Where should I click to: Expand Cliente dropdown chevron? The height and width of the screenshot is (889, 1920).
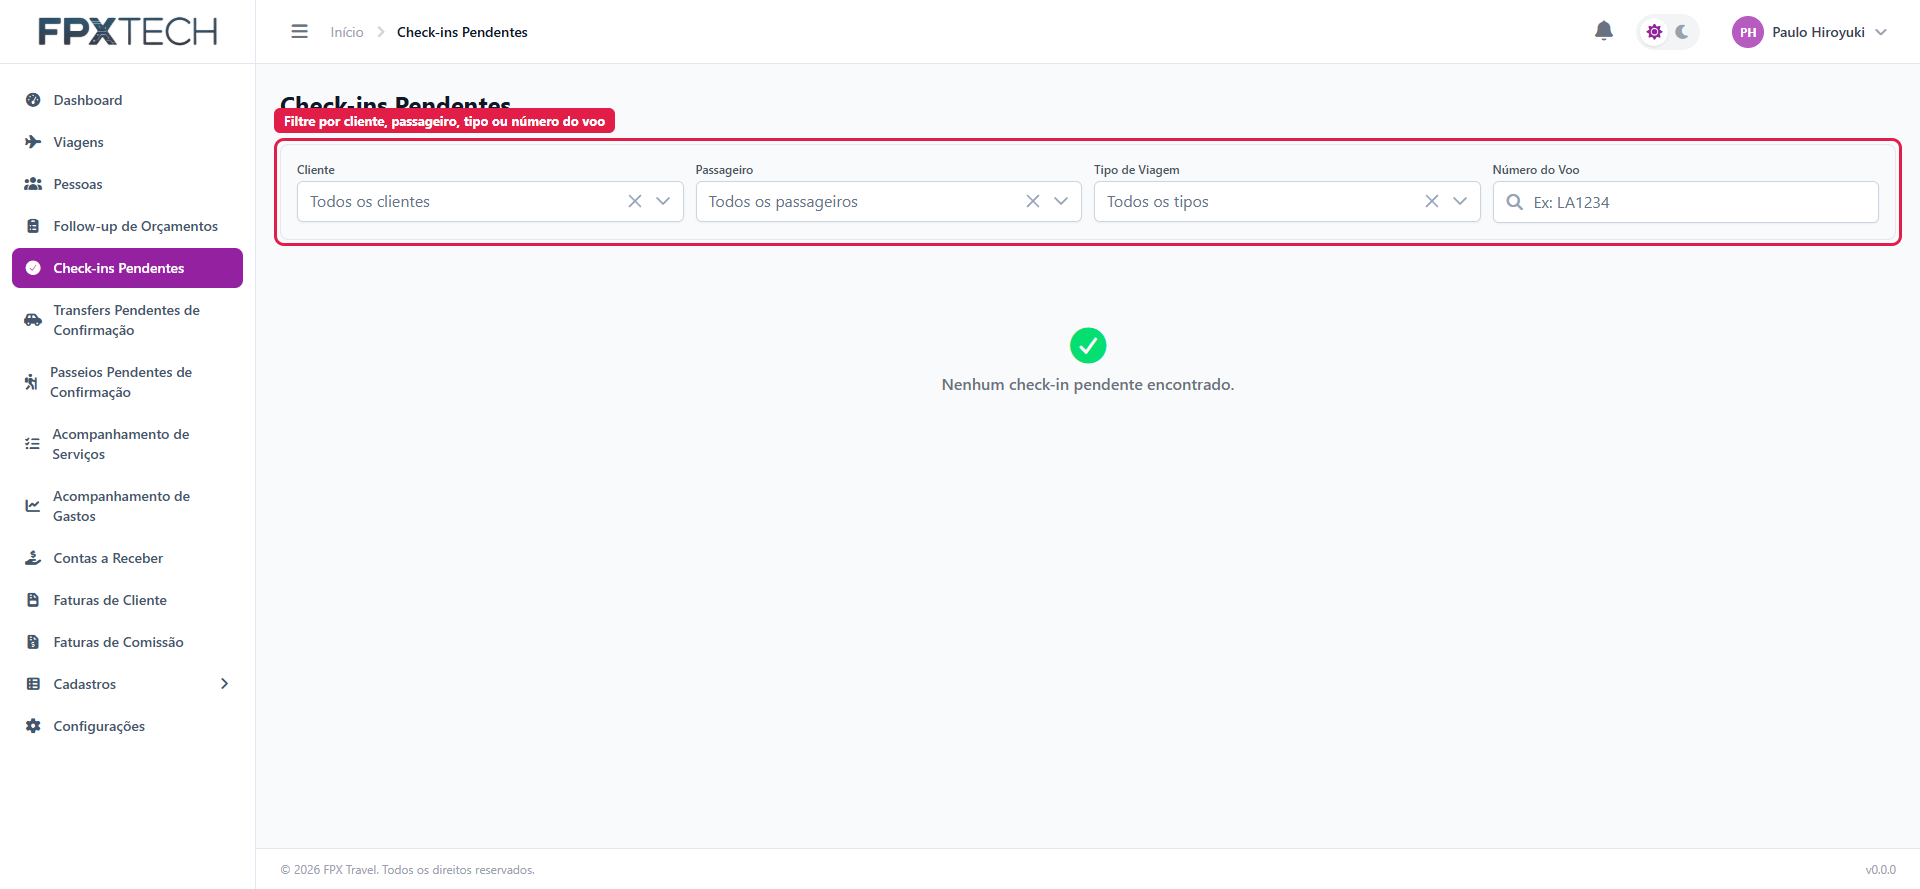coord(663,201)
